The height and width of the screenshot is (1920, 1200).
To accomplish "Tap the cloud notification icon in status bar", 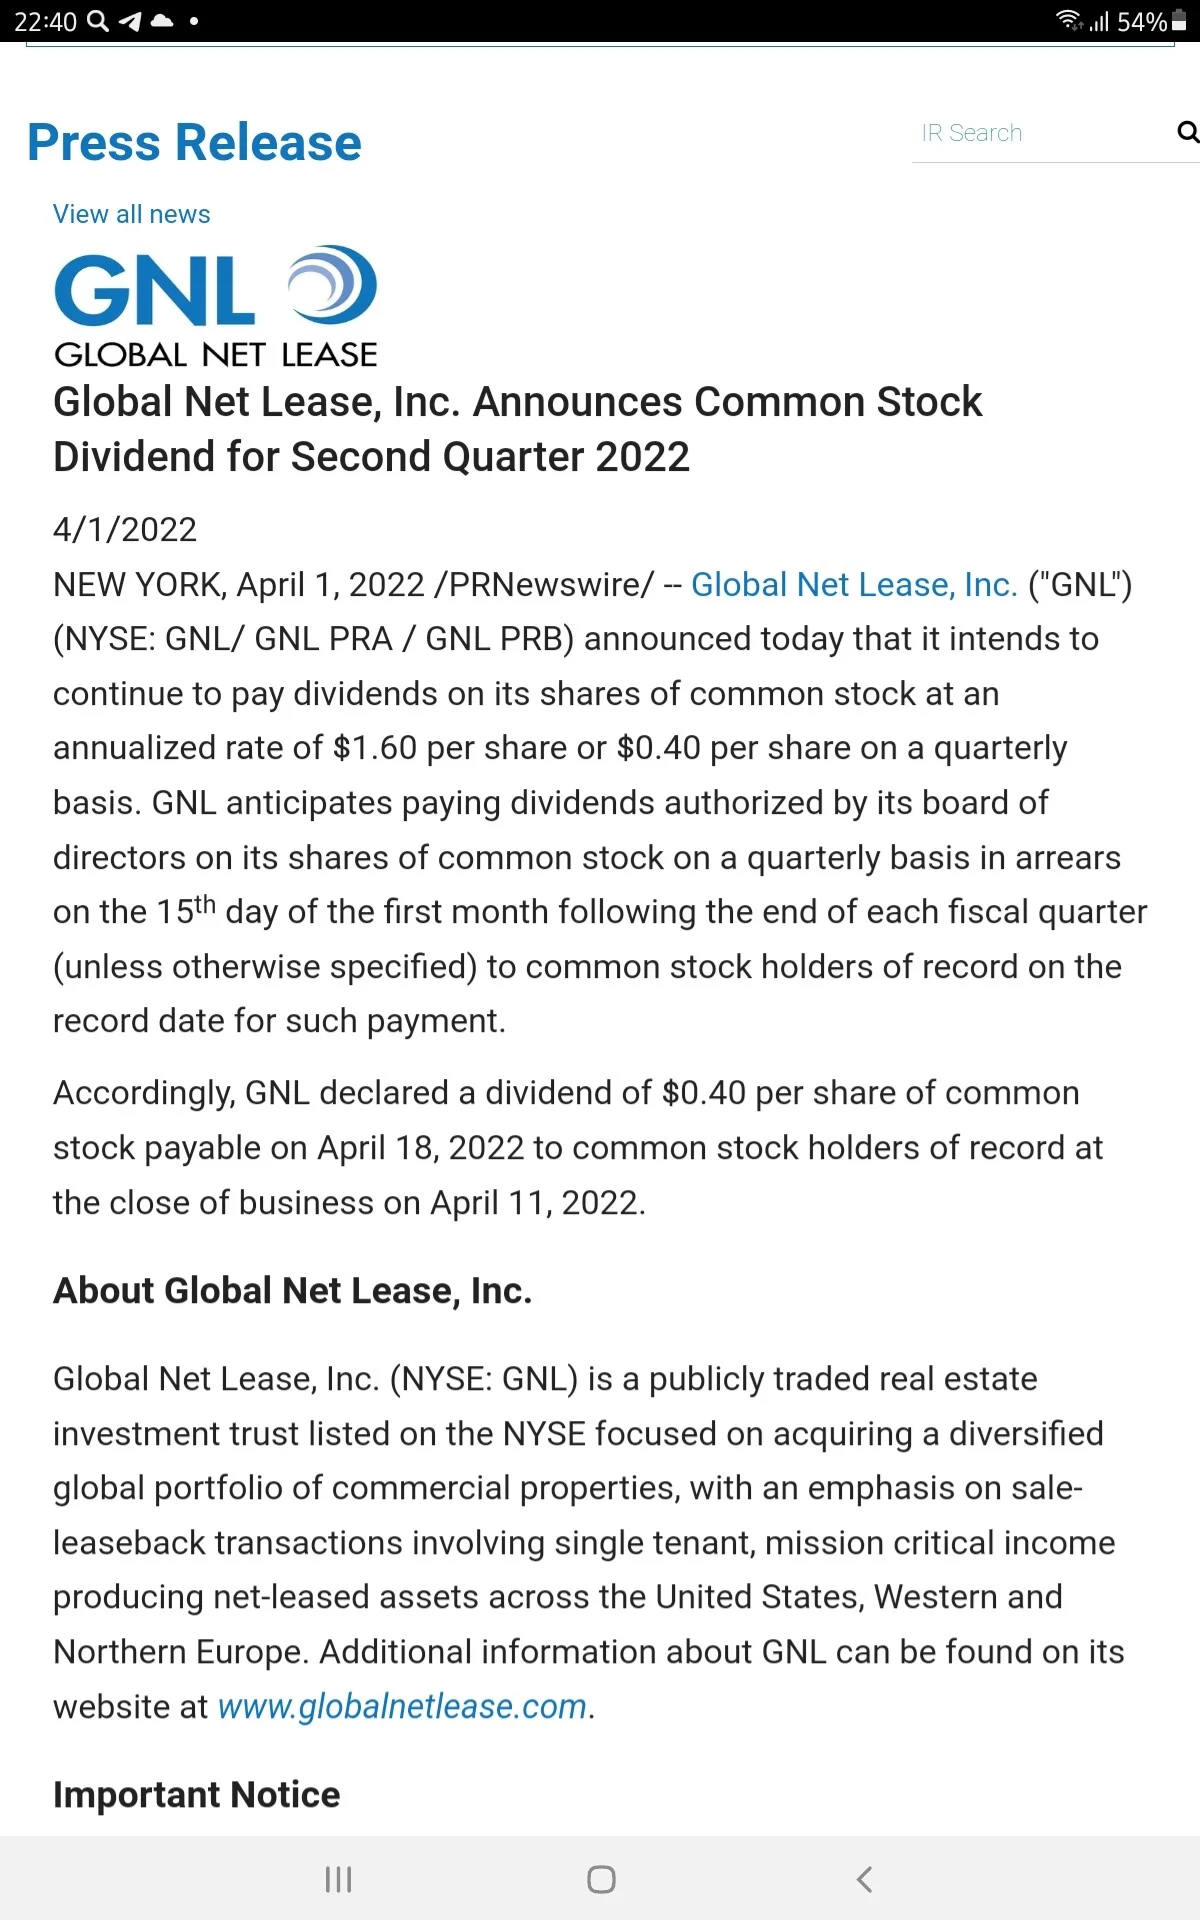I will pyautogui.click(x=162, y=21).
